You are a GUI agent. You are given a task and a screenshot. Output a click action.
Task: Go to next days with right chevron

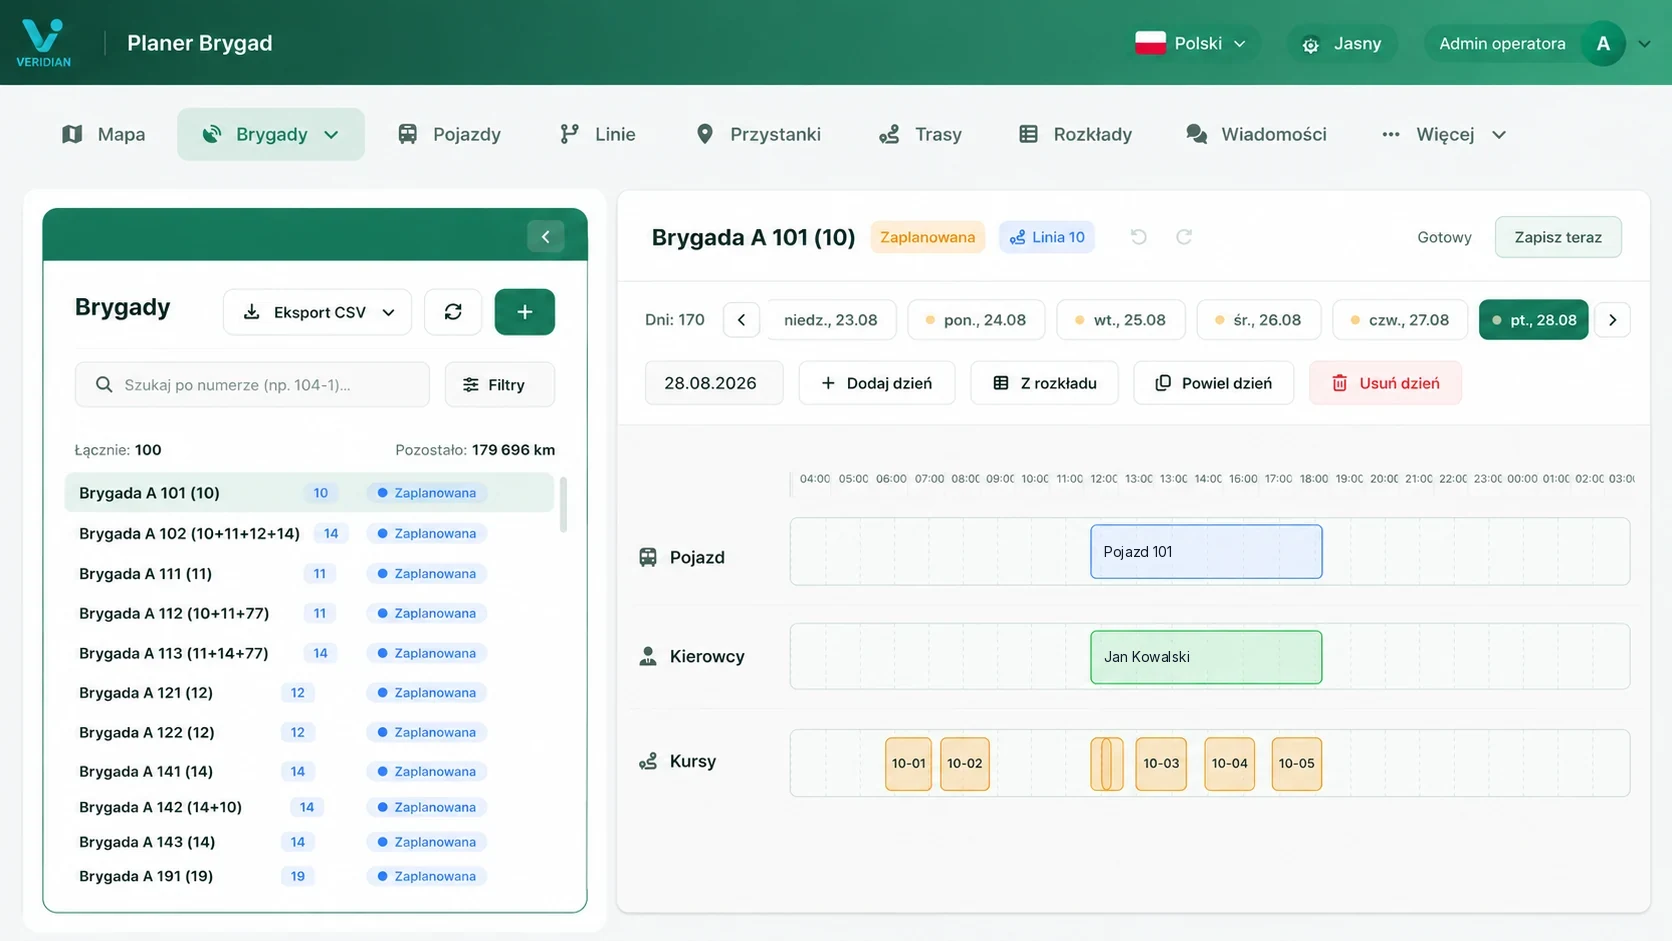[1612, 320]
